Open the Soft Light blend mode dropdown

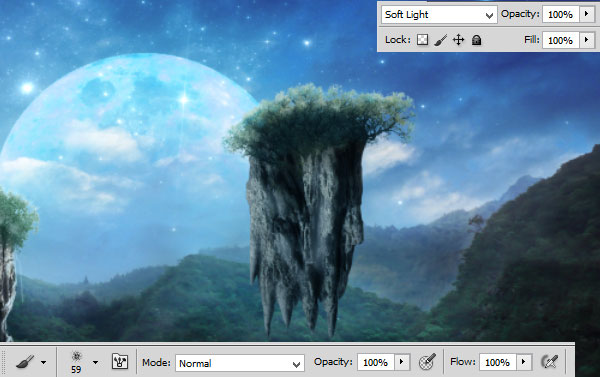[439, 15]
